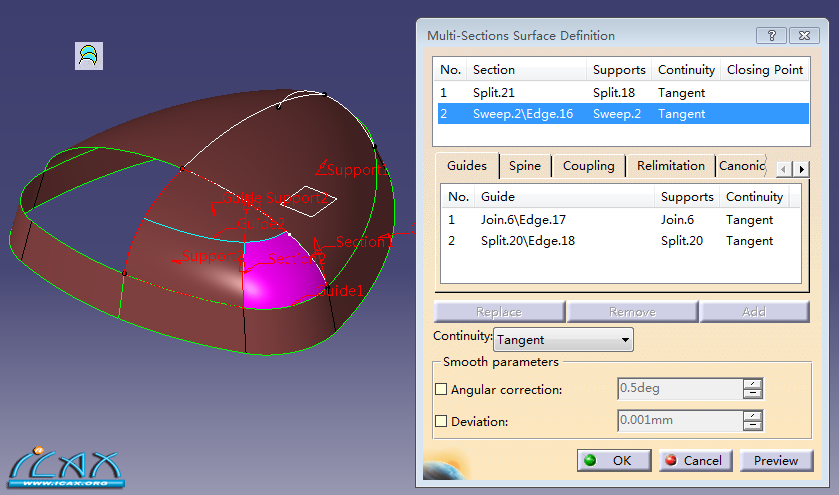Click the Cancel button
The width and height of the screenshot is (839, 495).
pos(693,460)
